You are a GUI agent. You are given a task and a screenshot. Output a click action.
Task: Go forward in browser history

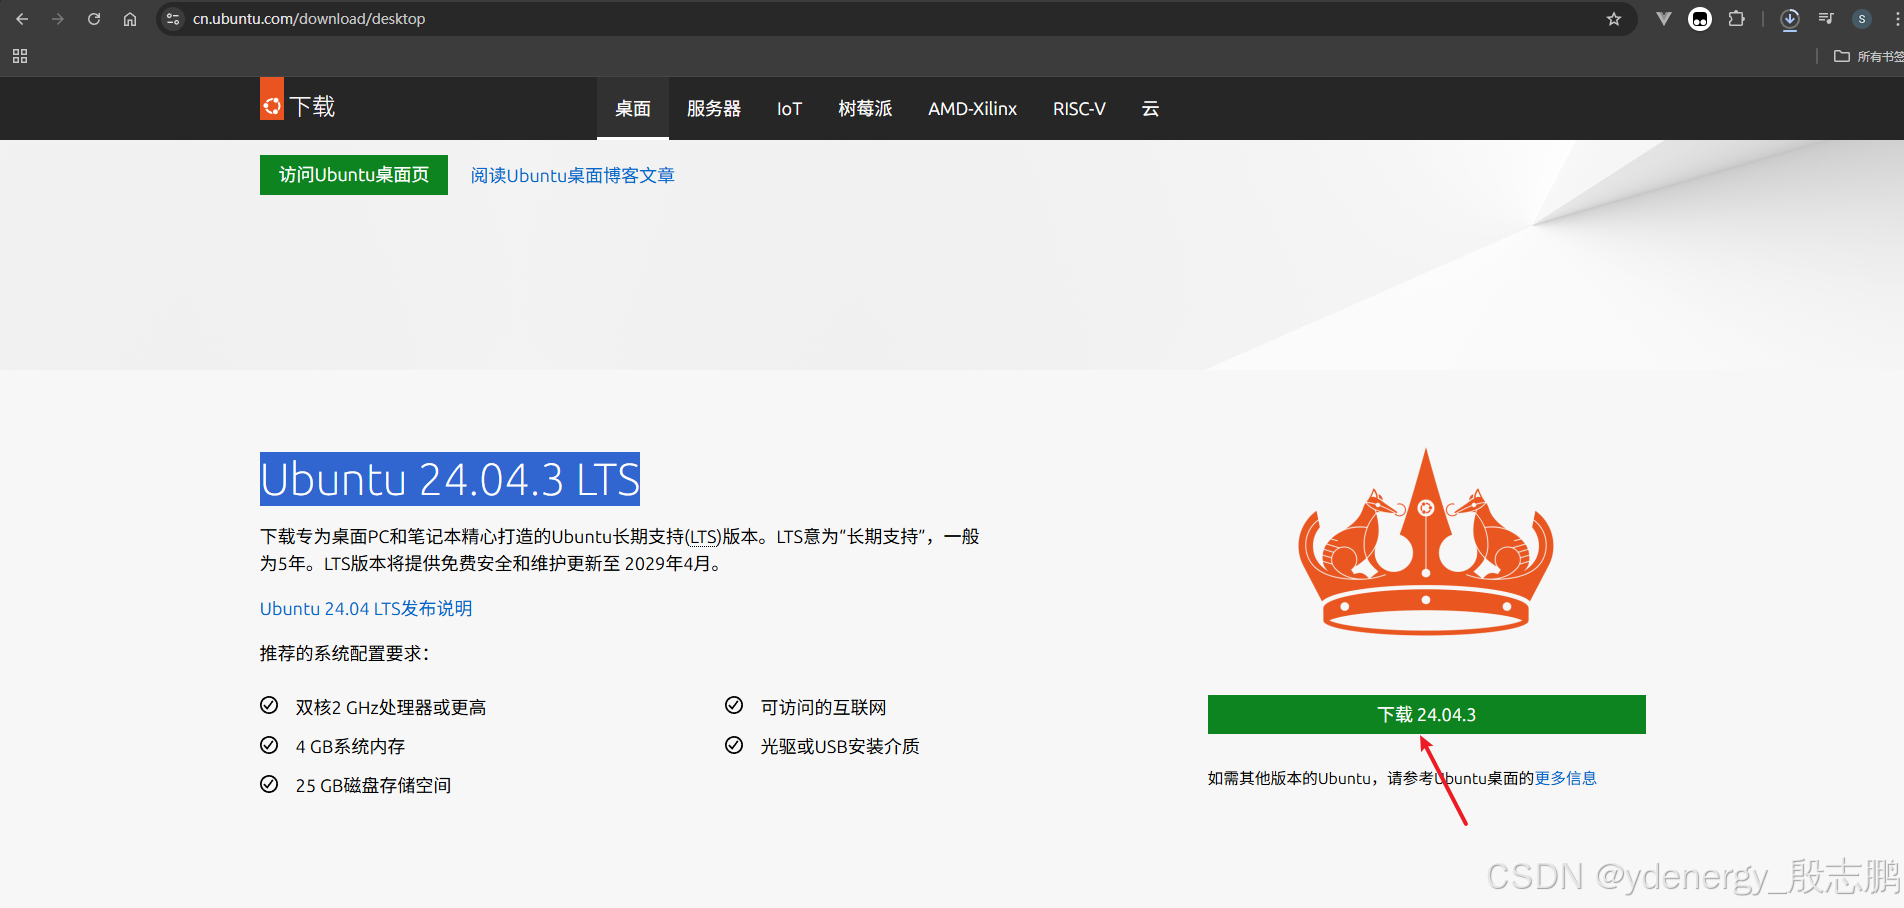(x=58, y=19)
